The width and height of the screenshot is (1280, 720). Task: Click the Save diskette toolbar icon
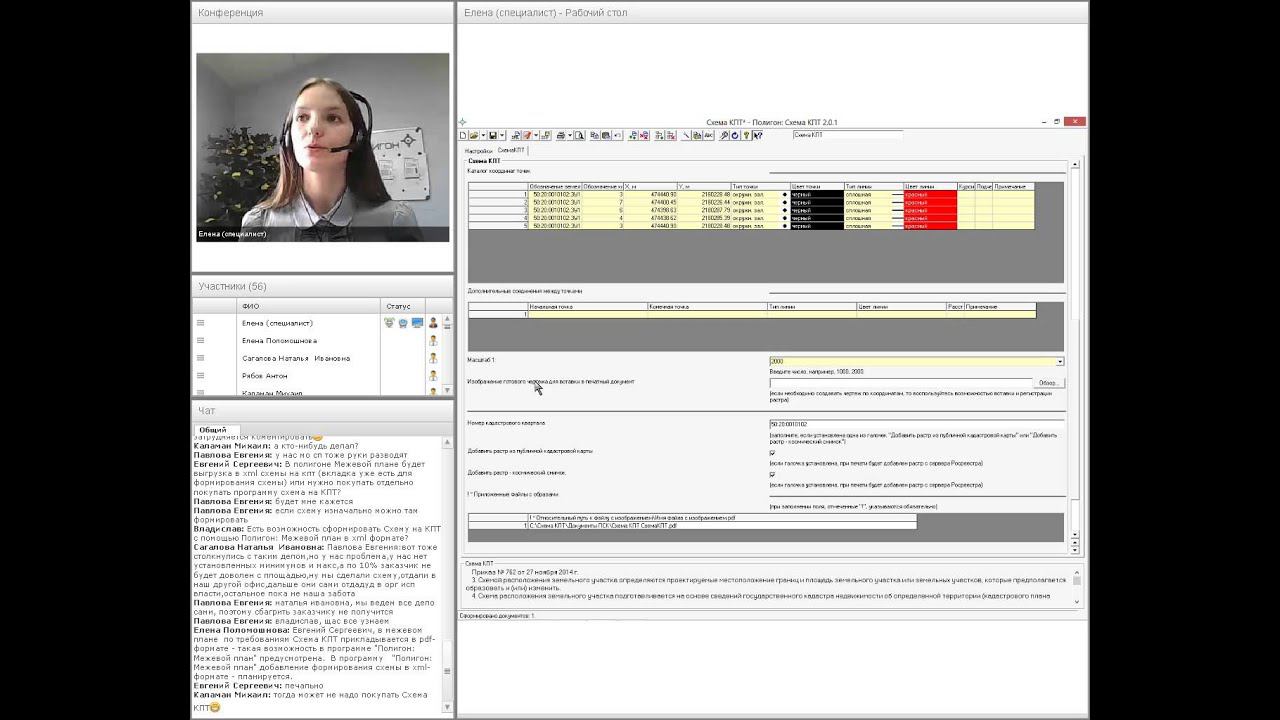493,135
